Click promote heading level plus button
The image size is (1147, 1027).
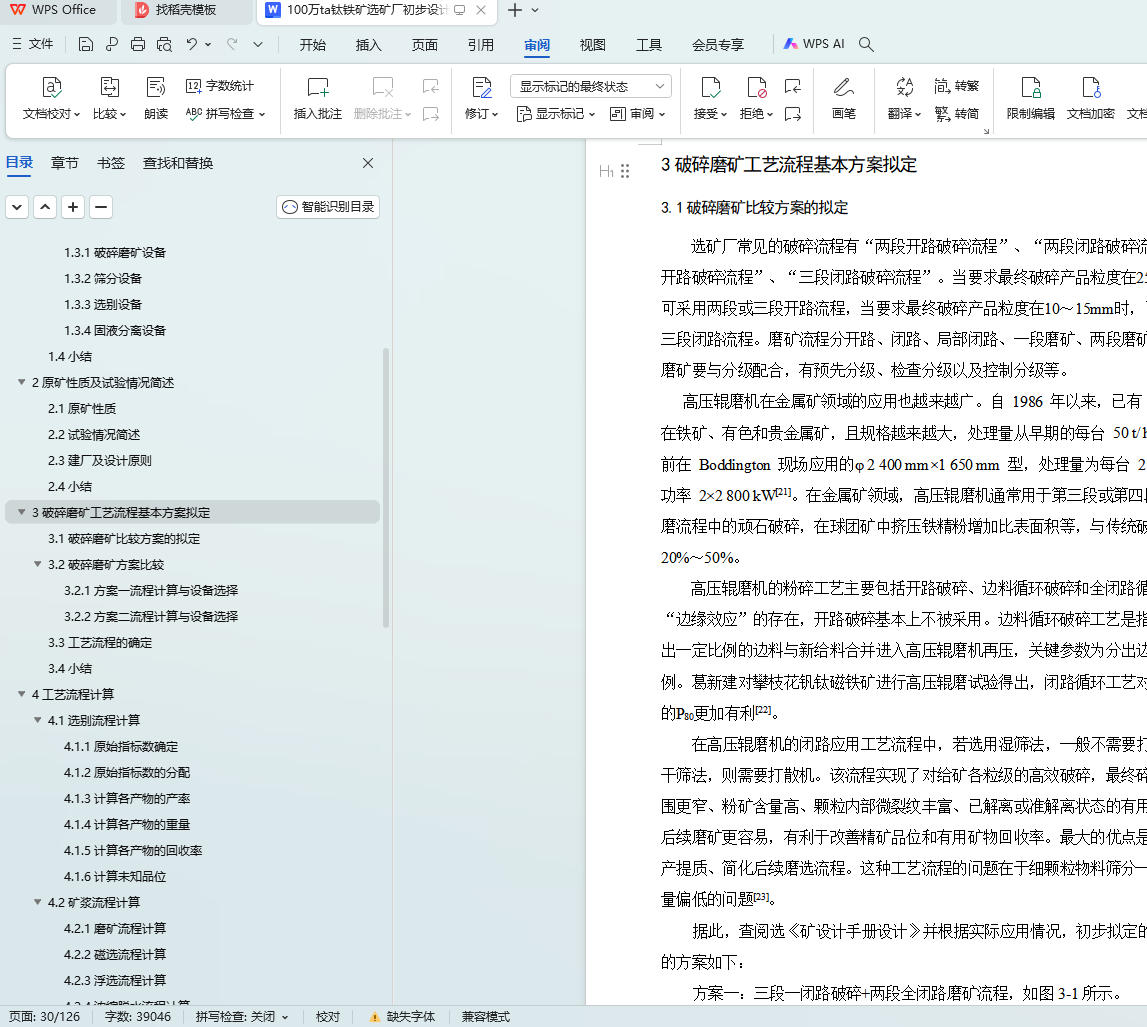pos(72,207)
